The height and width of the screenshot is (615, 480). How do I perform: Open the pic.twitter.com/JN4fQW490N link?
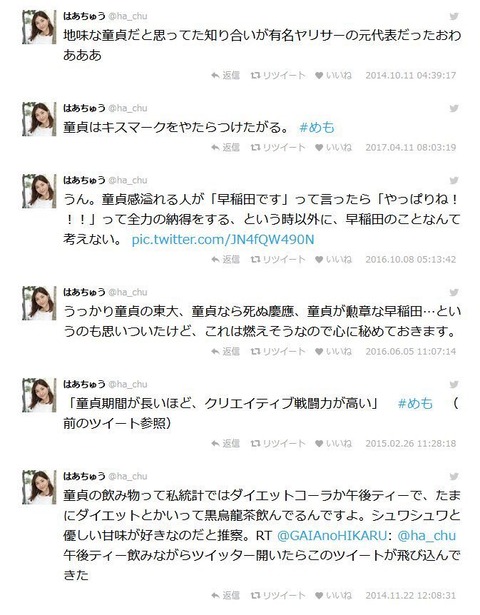click(x=223, y=240)
